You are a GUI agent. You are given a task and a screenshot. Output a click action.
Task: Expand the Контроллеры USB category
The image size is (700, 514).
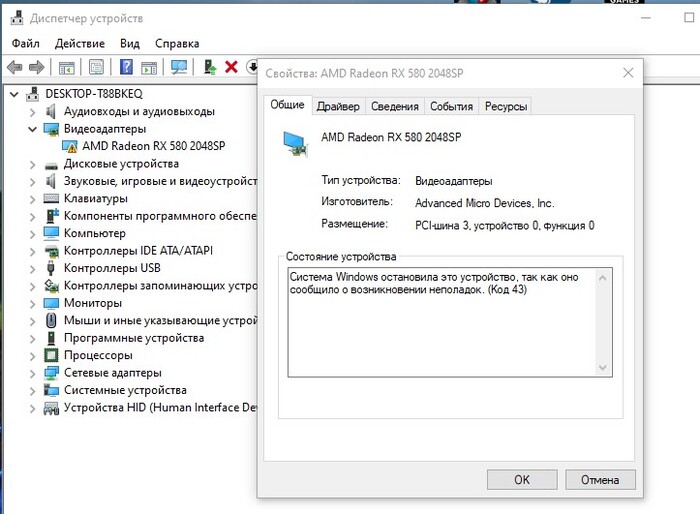tap(32, 269)
